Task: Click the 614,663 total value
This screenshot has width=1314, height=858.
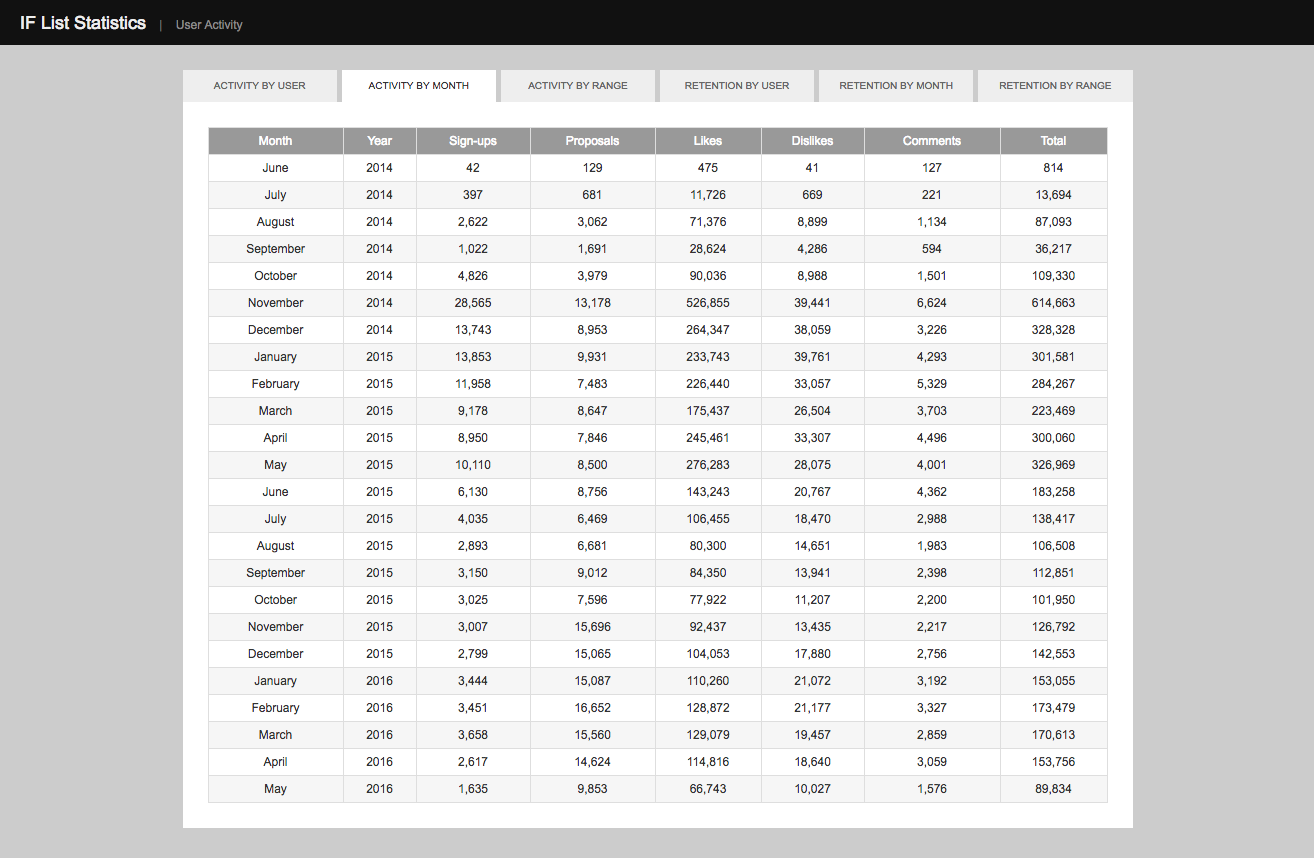Action: tap(1053, 303)
